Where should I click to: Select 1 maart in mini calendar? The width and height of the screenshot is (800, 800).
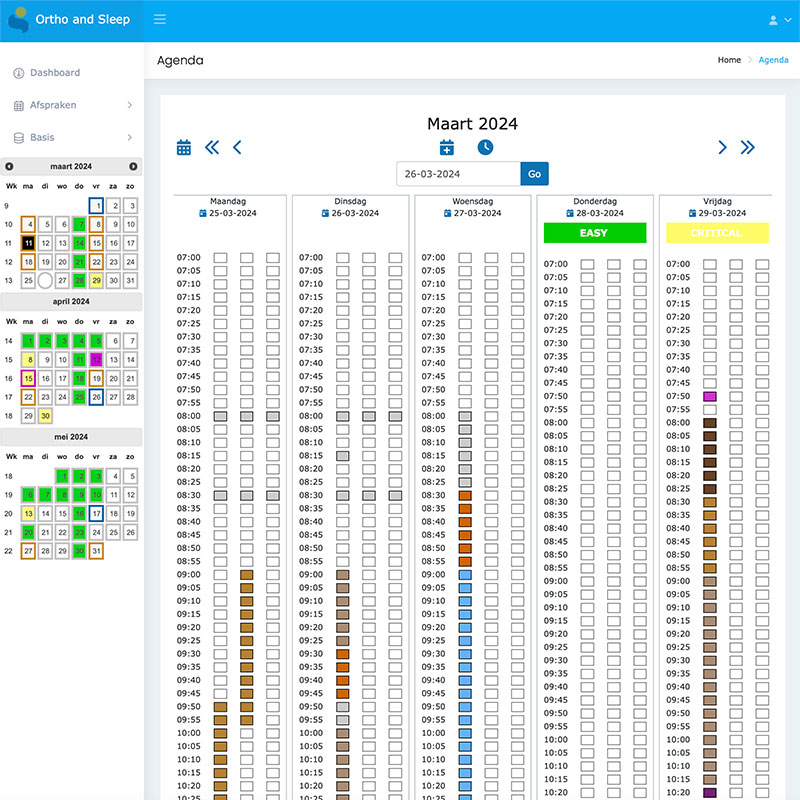[96, 206]
